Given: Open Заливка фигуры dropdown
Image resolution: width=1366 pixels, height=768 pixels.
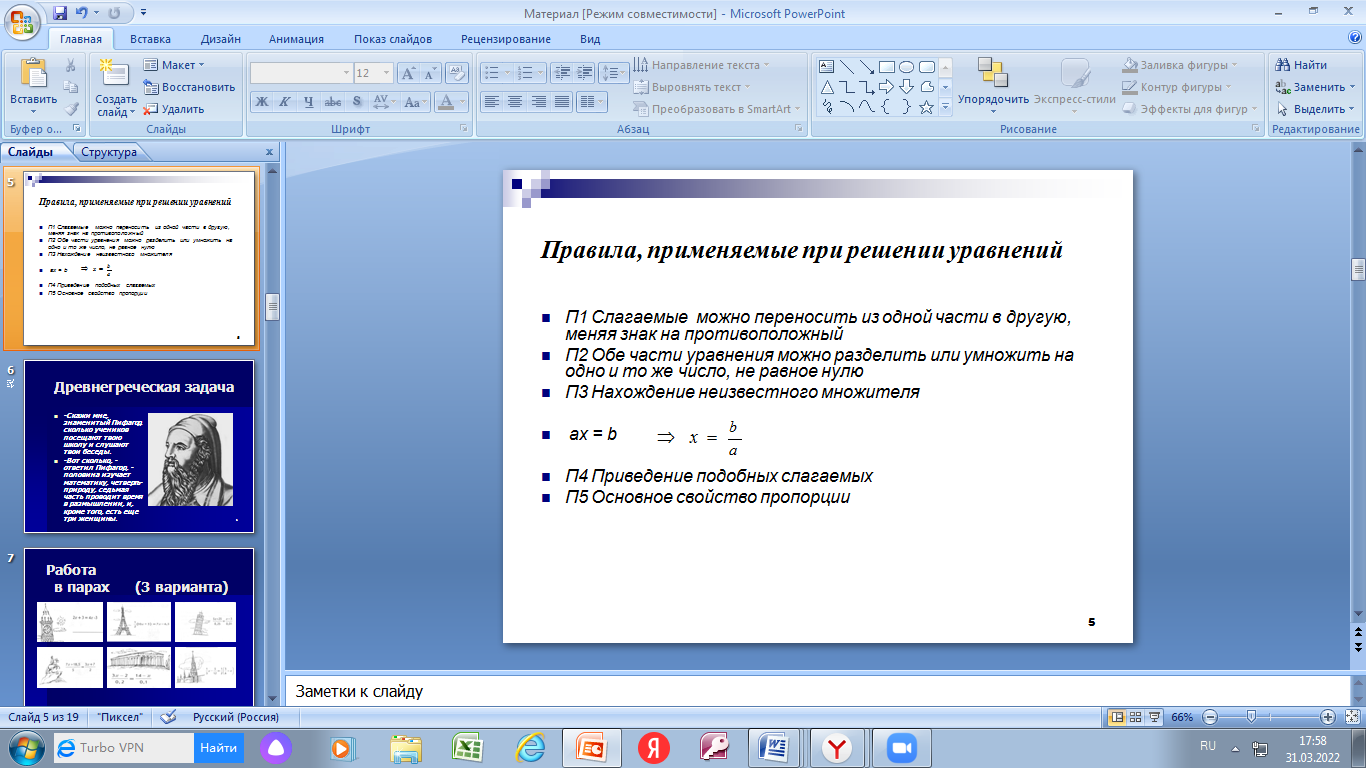Looking at the screenshot, I should pos(1180,65).
